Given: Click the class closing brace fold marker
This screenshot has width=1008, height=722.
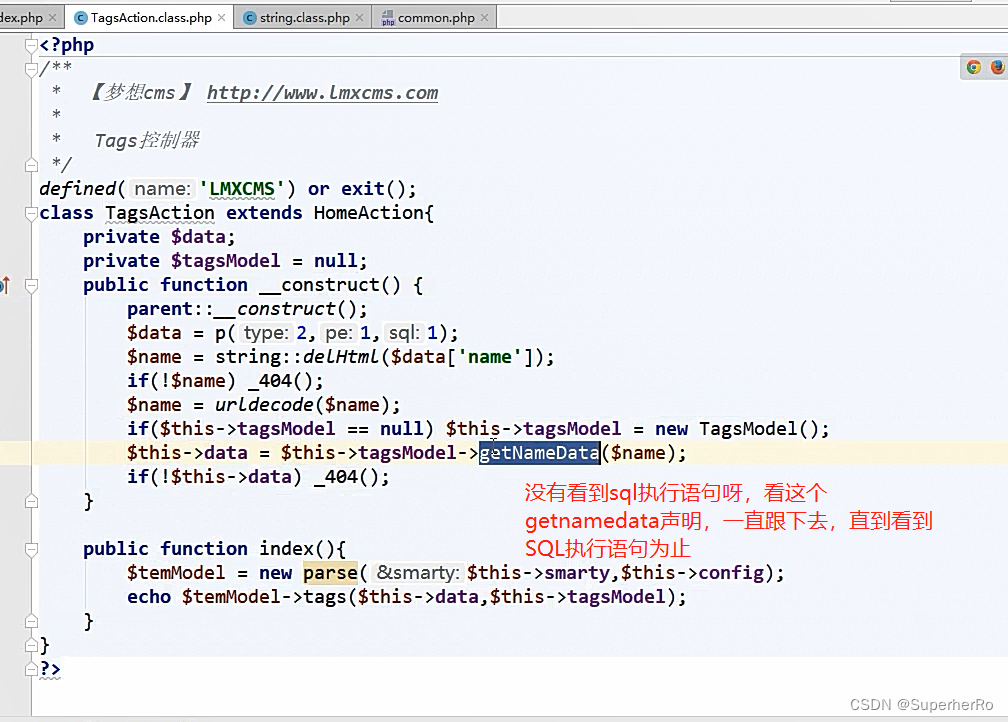Looking at the screenshot, I should click(x=31, y=645).
